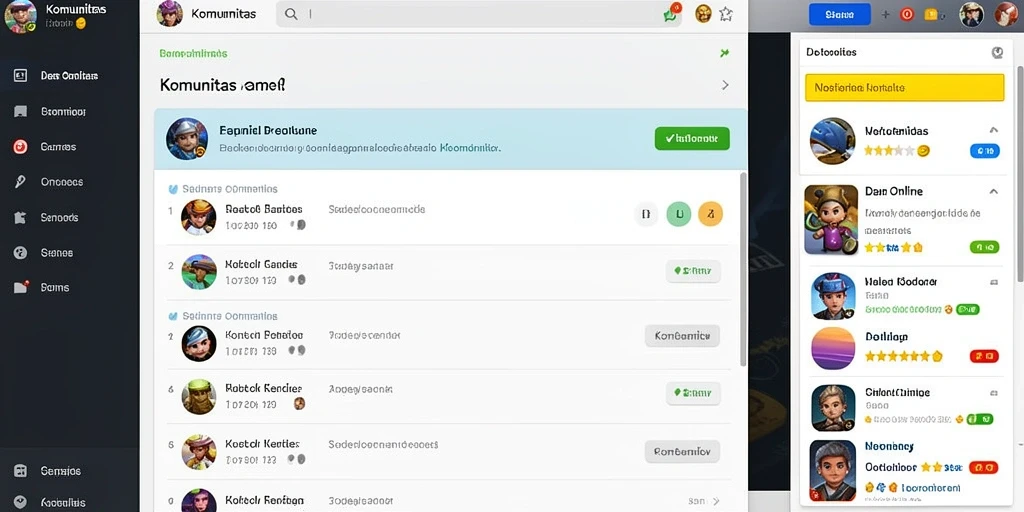This screenshot has width=1024, height=512.
Task: Click the green pin icon below the header
Action: 724,53
